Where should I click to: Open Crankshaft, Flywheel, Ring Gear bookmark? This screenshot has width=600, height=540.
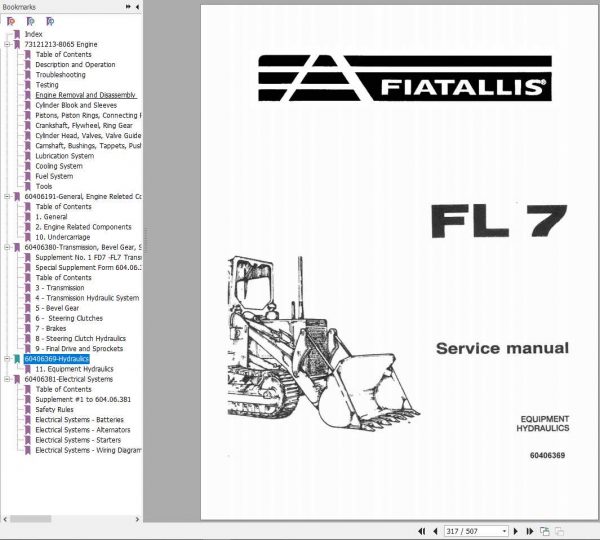click(x=84, y=126)
